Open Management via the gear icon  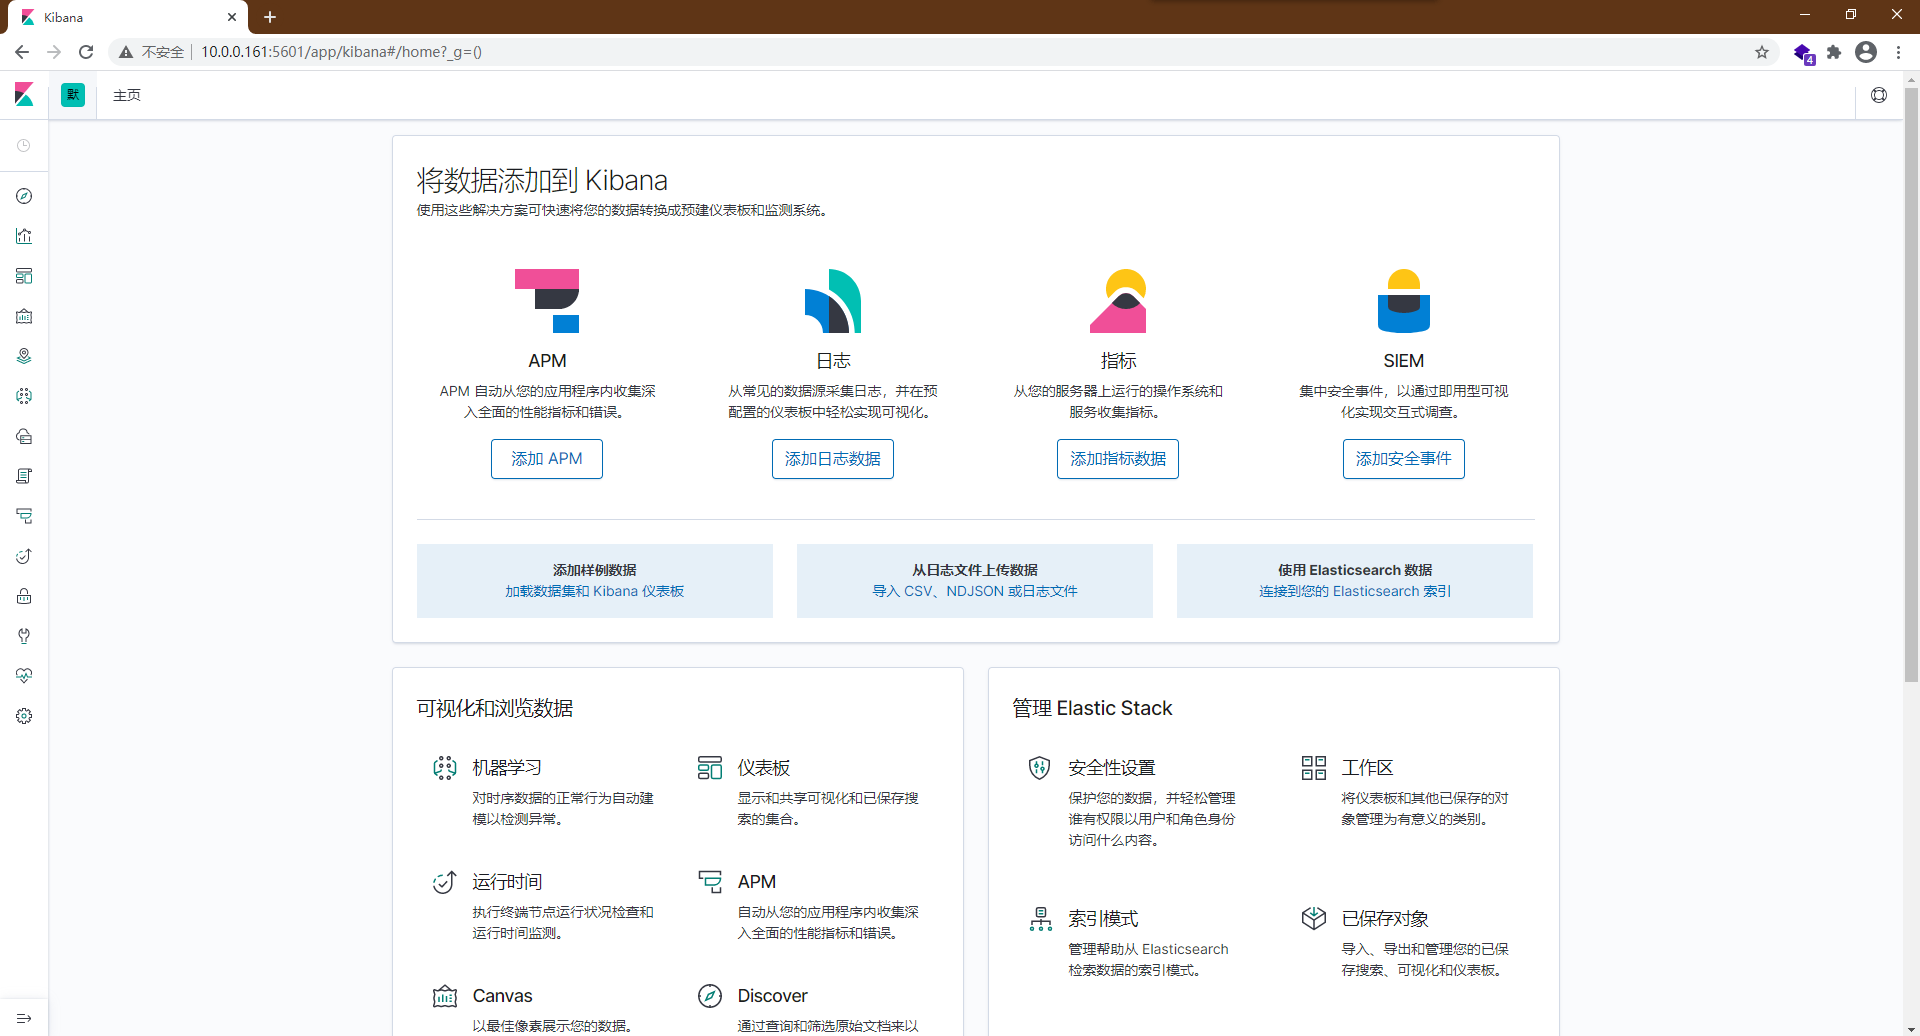click(x=24, y=716)
